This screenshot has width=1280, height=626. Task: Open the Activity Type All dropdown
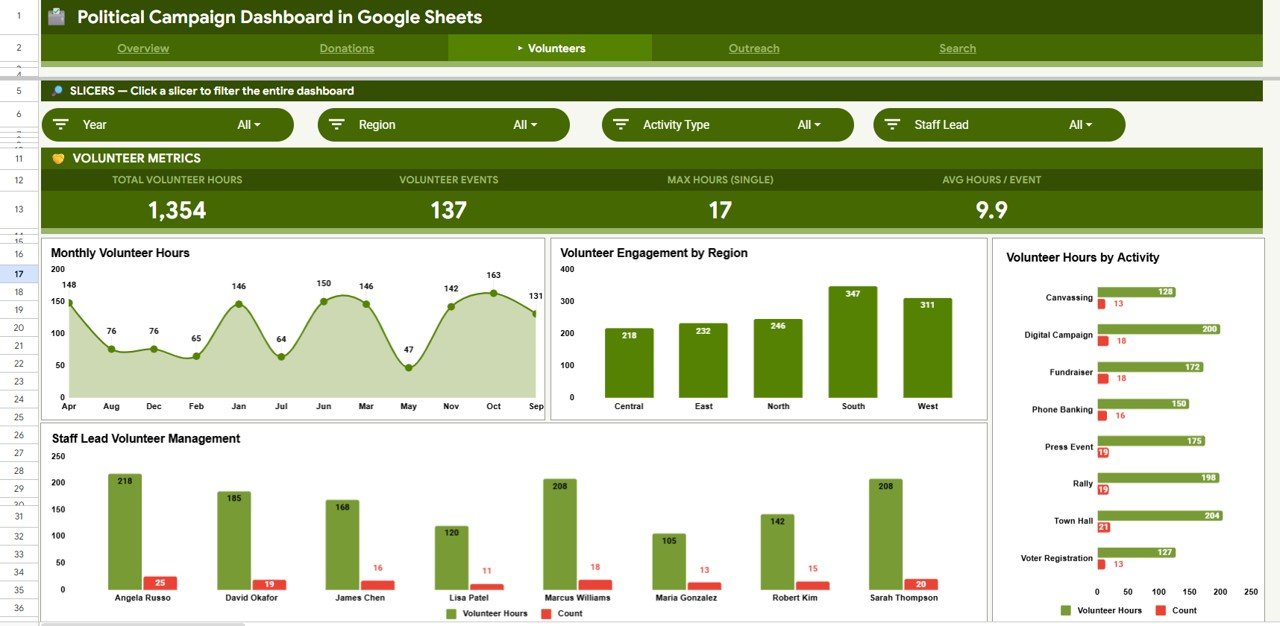(x=809, y=125)
